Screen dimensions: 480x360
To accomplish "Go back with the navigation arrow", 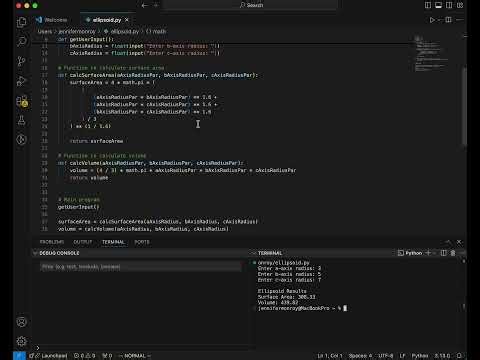I will (145, 5).
